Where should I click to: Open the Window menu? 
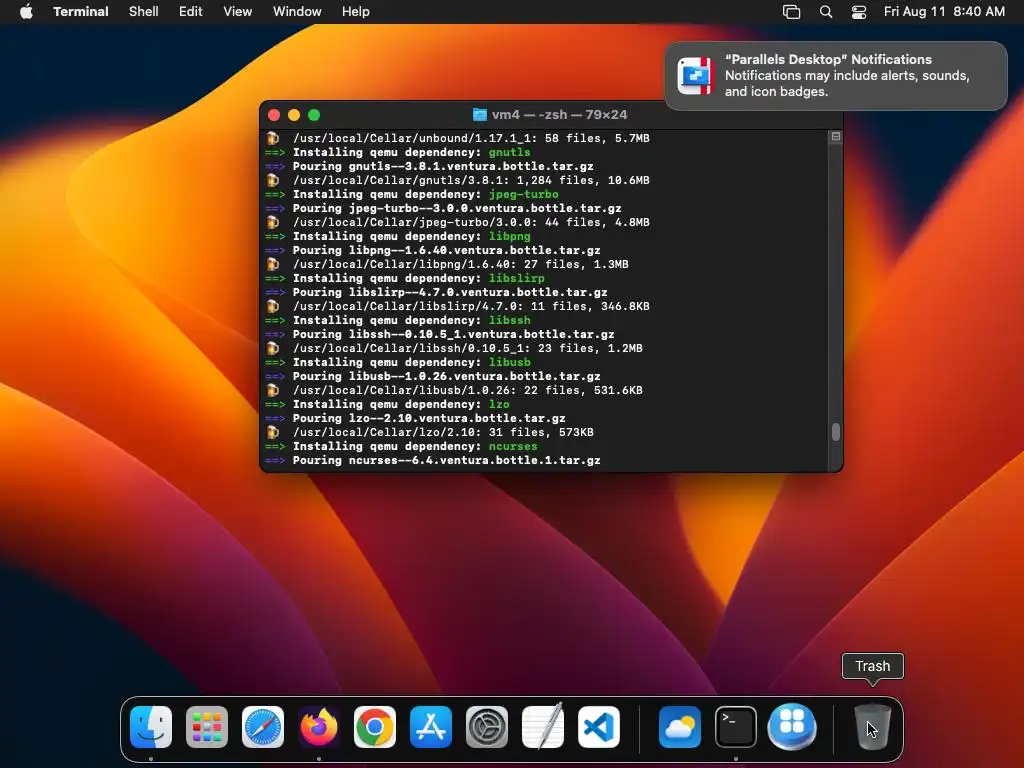tap(297, 12)
